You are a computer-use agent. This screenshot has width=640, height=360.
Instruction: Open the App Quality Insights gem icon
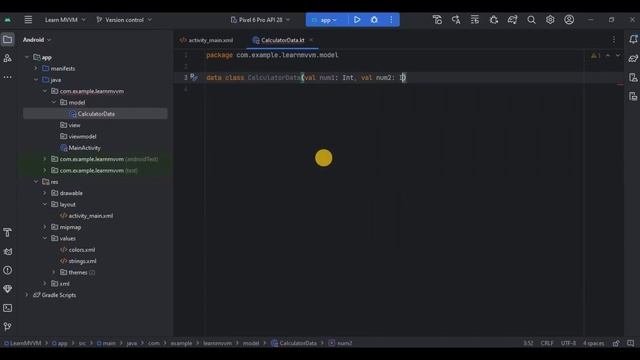click(x=7, y=289)
